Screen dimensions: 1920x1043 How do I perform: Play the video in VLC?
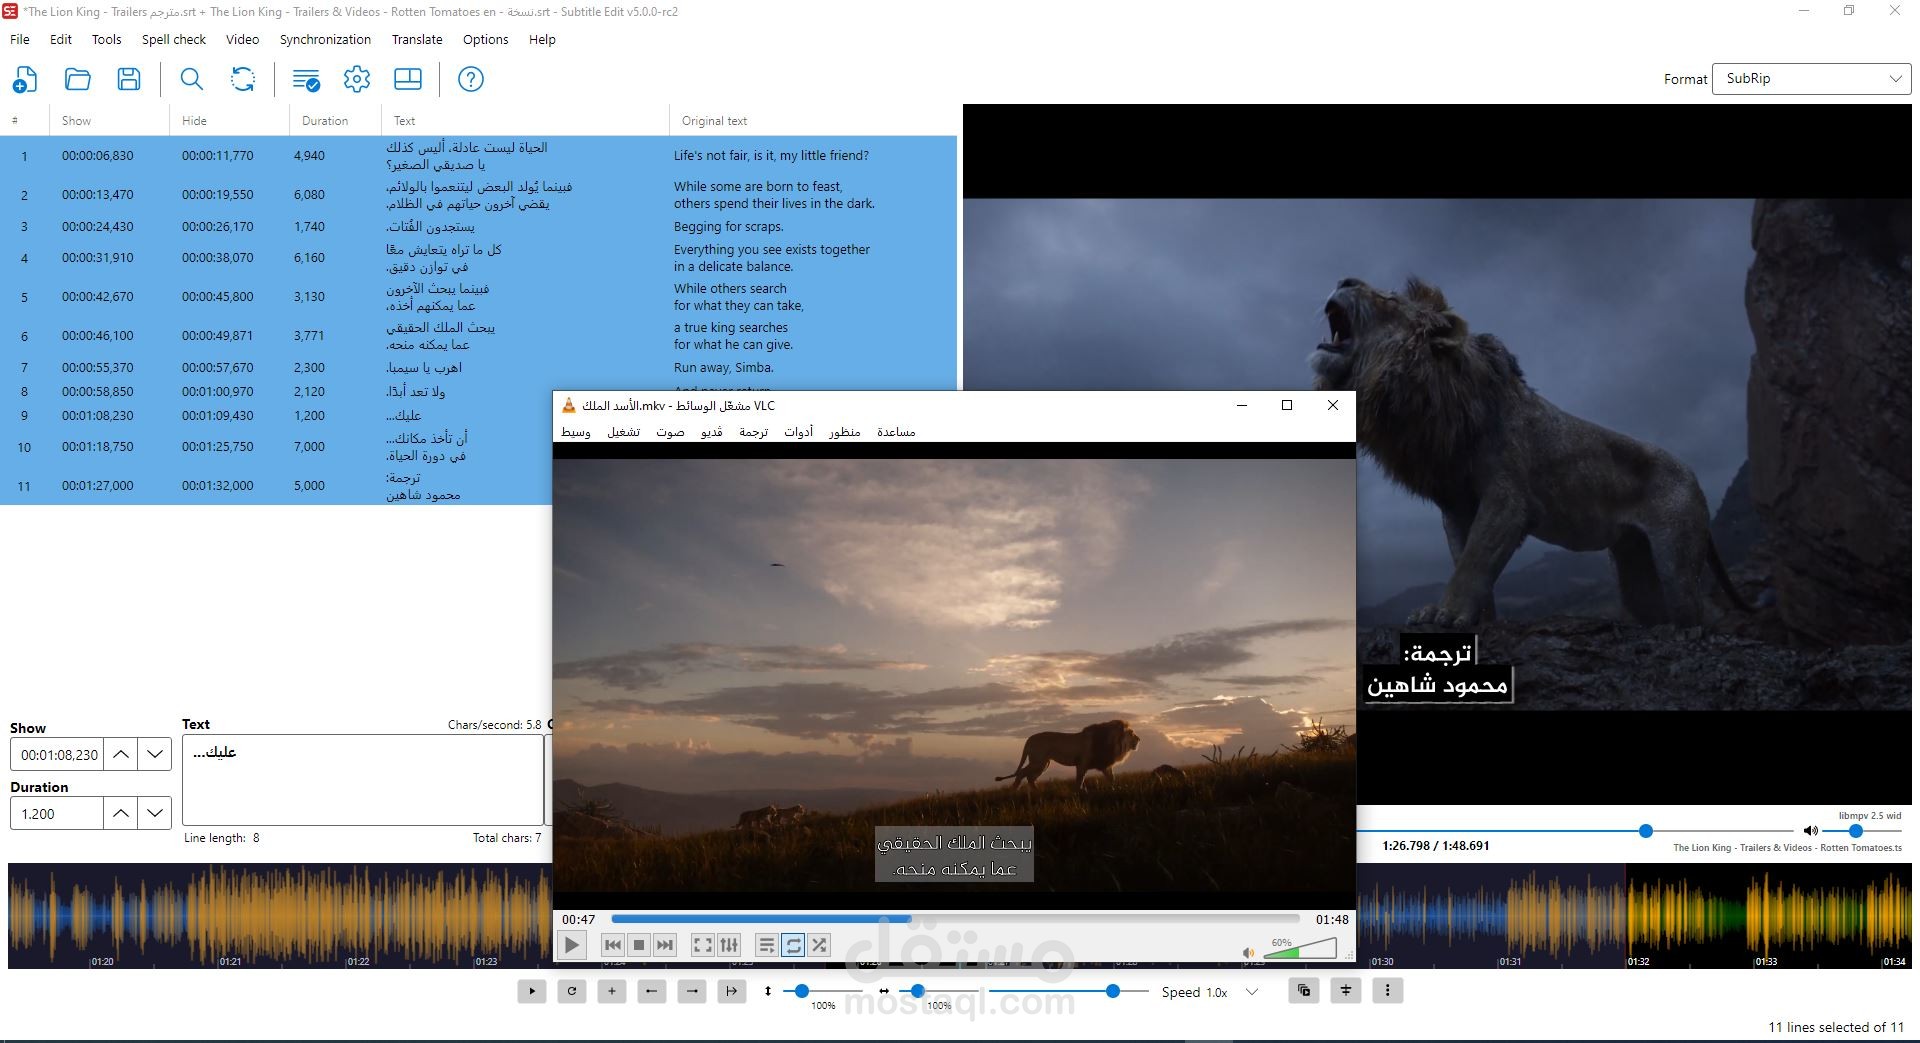click(x=571, y=945)
